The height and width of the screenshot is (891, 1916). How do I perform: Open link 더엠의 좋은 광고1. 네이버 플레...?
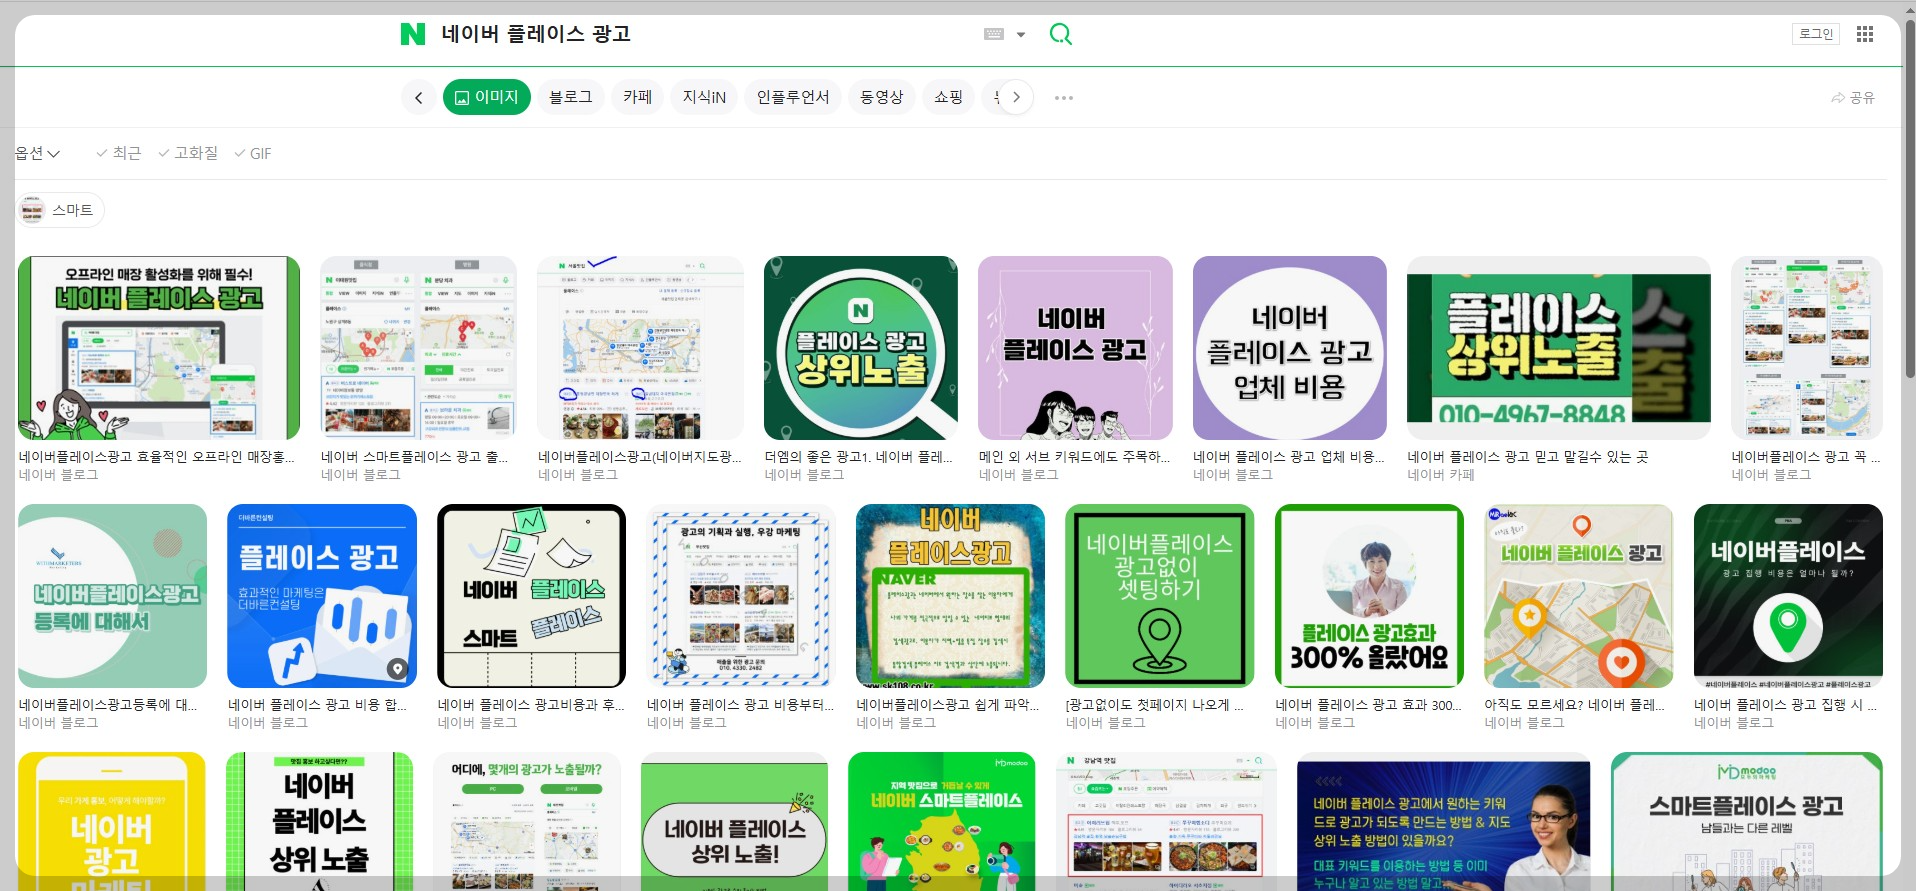(x=858, y=457)
